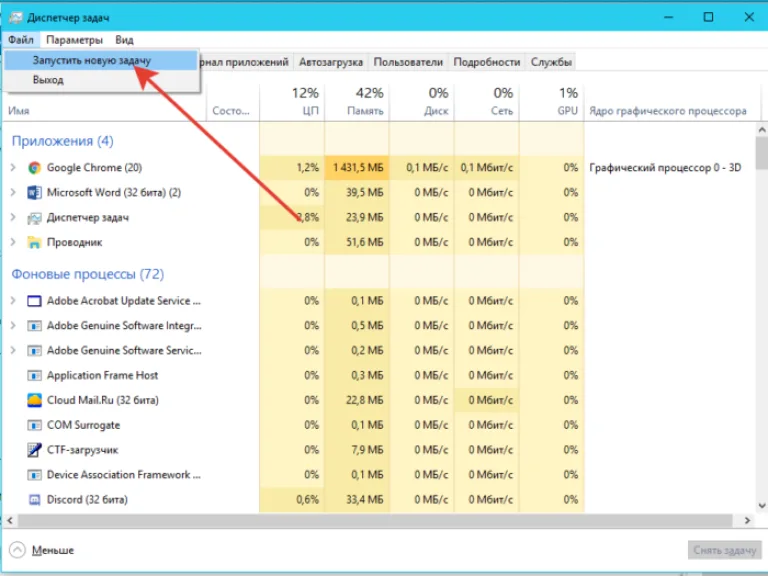Click the Фоновые процессы (72) header
This screenshot has height=576, width=768.
[88, 274]
